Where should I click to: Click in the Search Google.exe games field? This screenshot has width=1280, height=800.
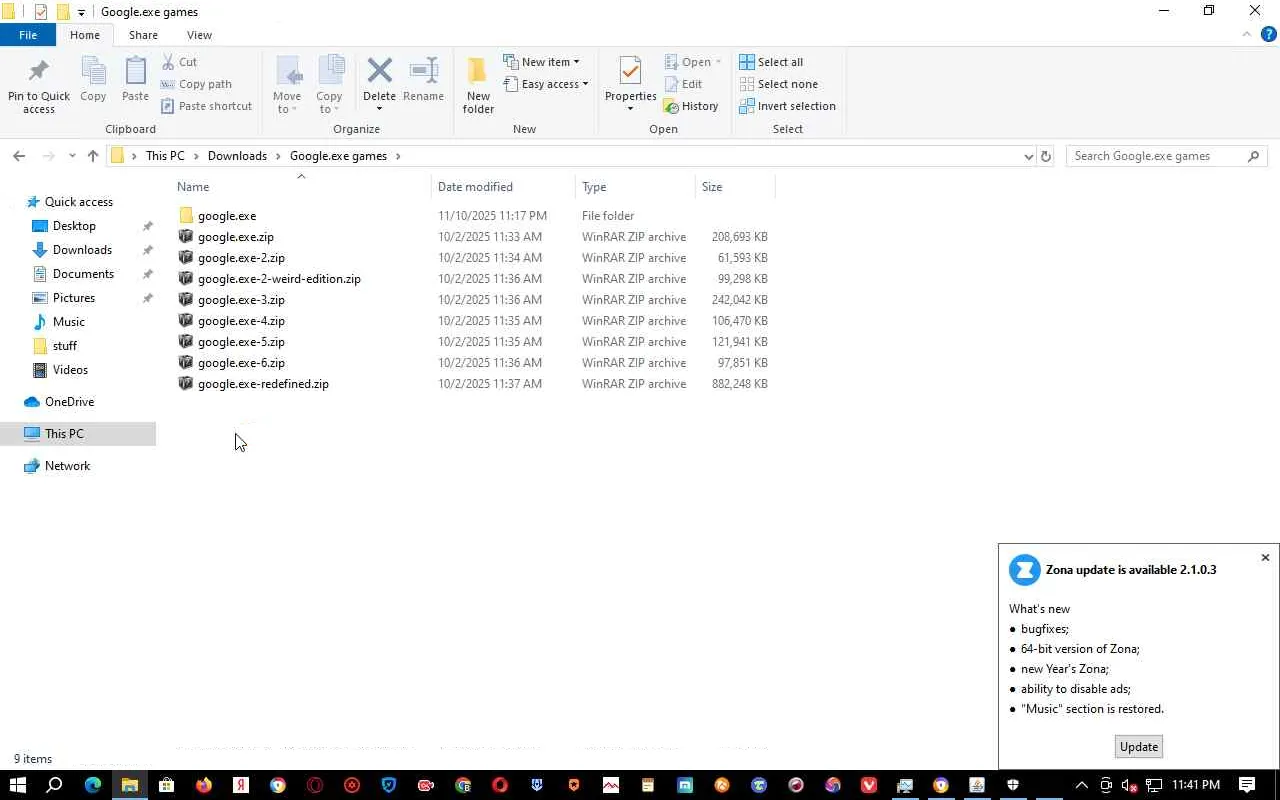1157,156
